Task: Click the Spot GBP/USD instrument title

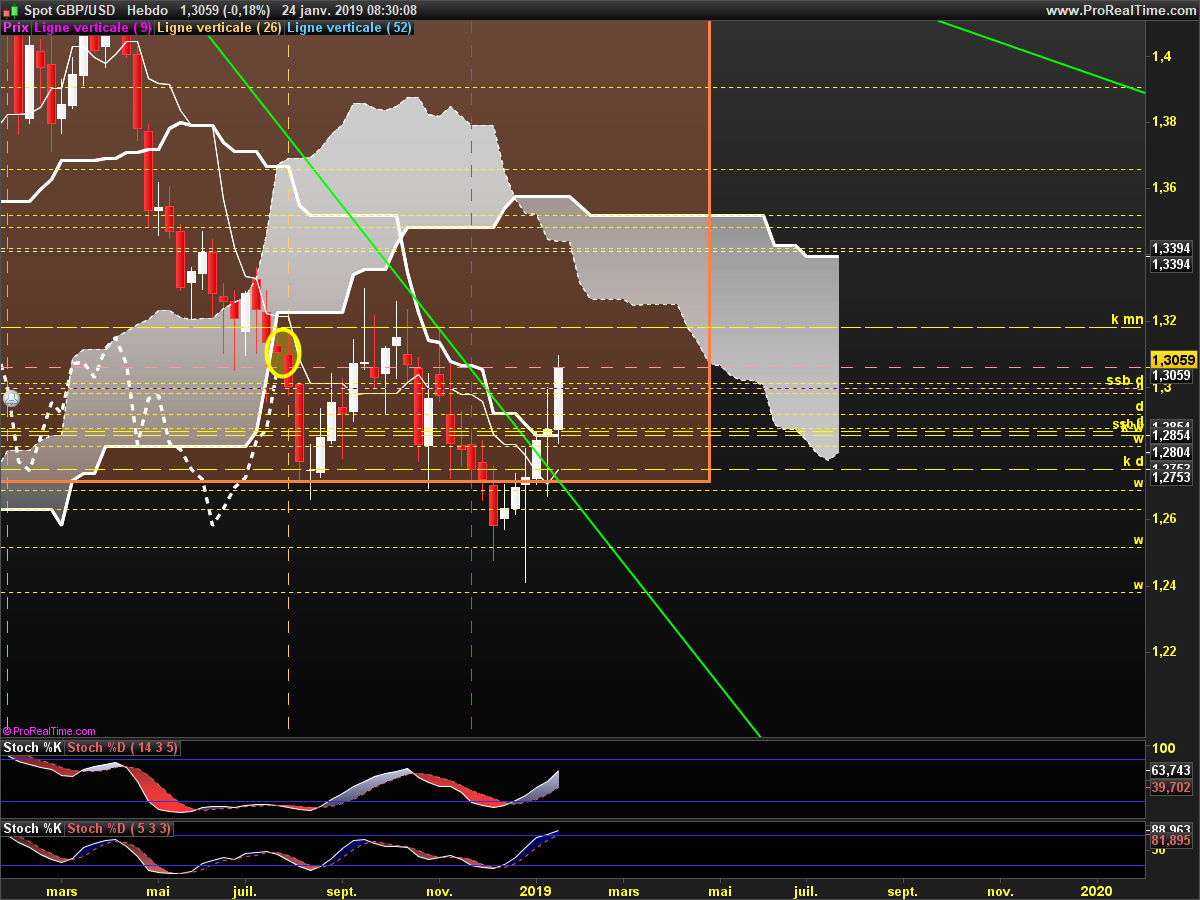Action: point(70,10)
